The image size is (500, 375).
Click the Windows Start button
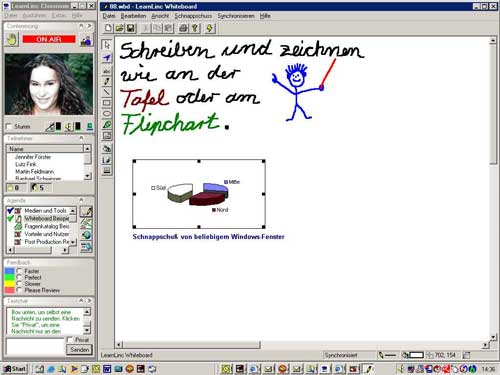(x=14, y=369)
